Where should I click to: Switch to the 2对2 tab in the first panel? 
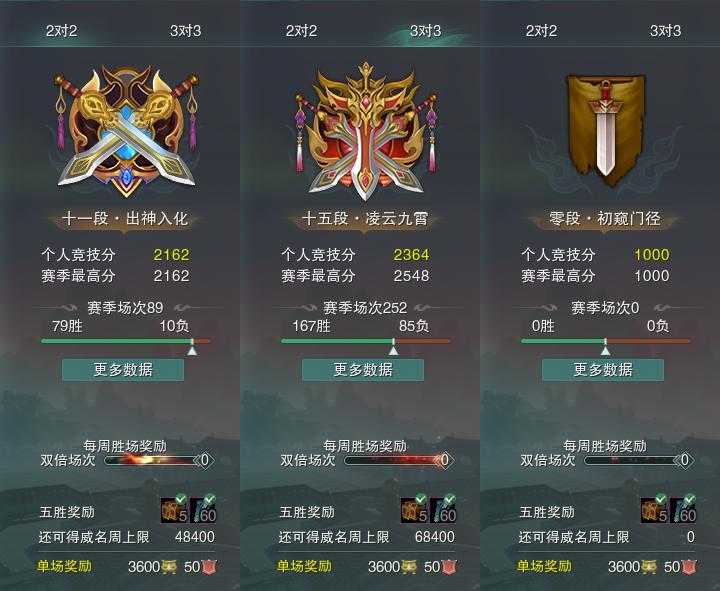click(62, 31)
